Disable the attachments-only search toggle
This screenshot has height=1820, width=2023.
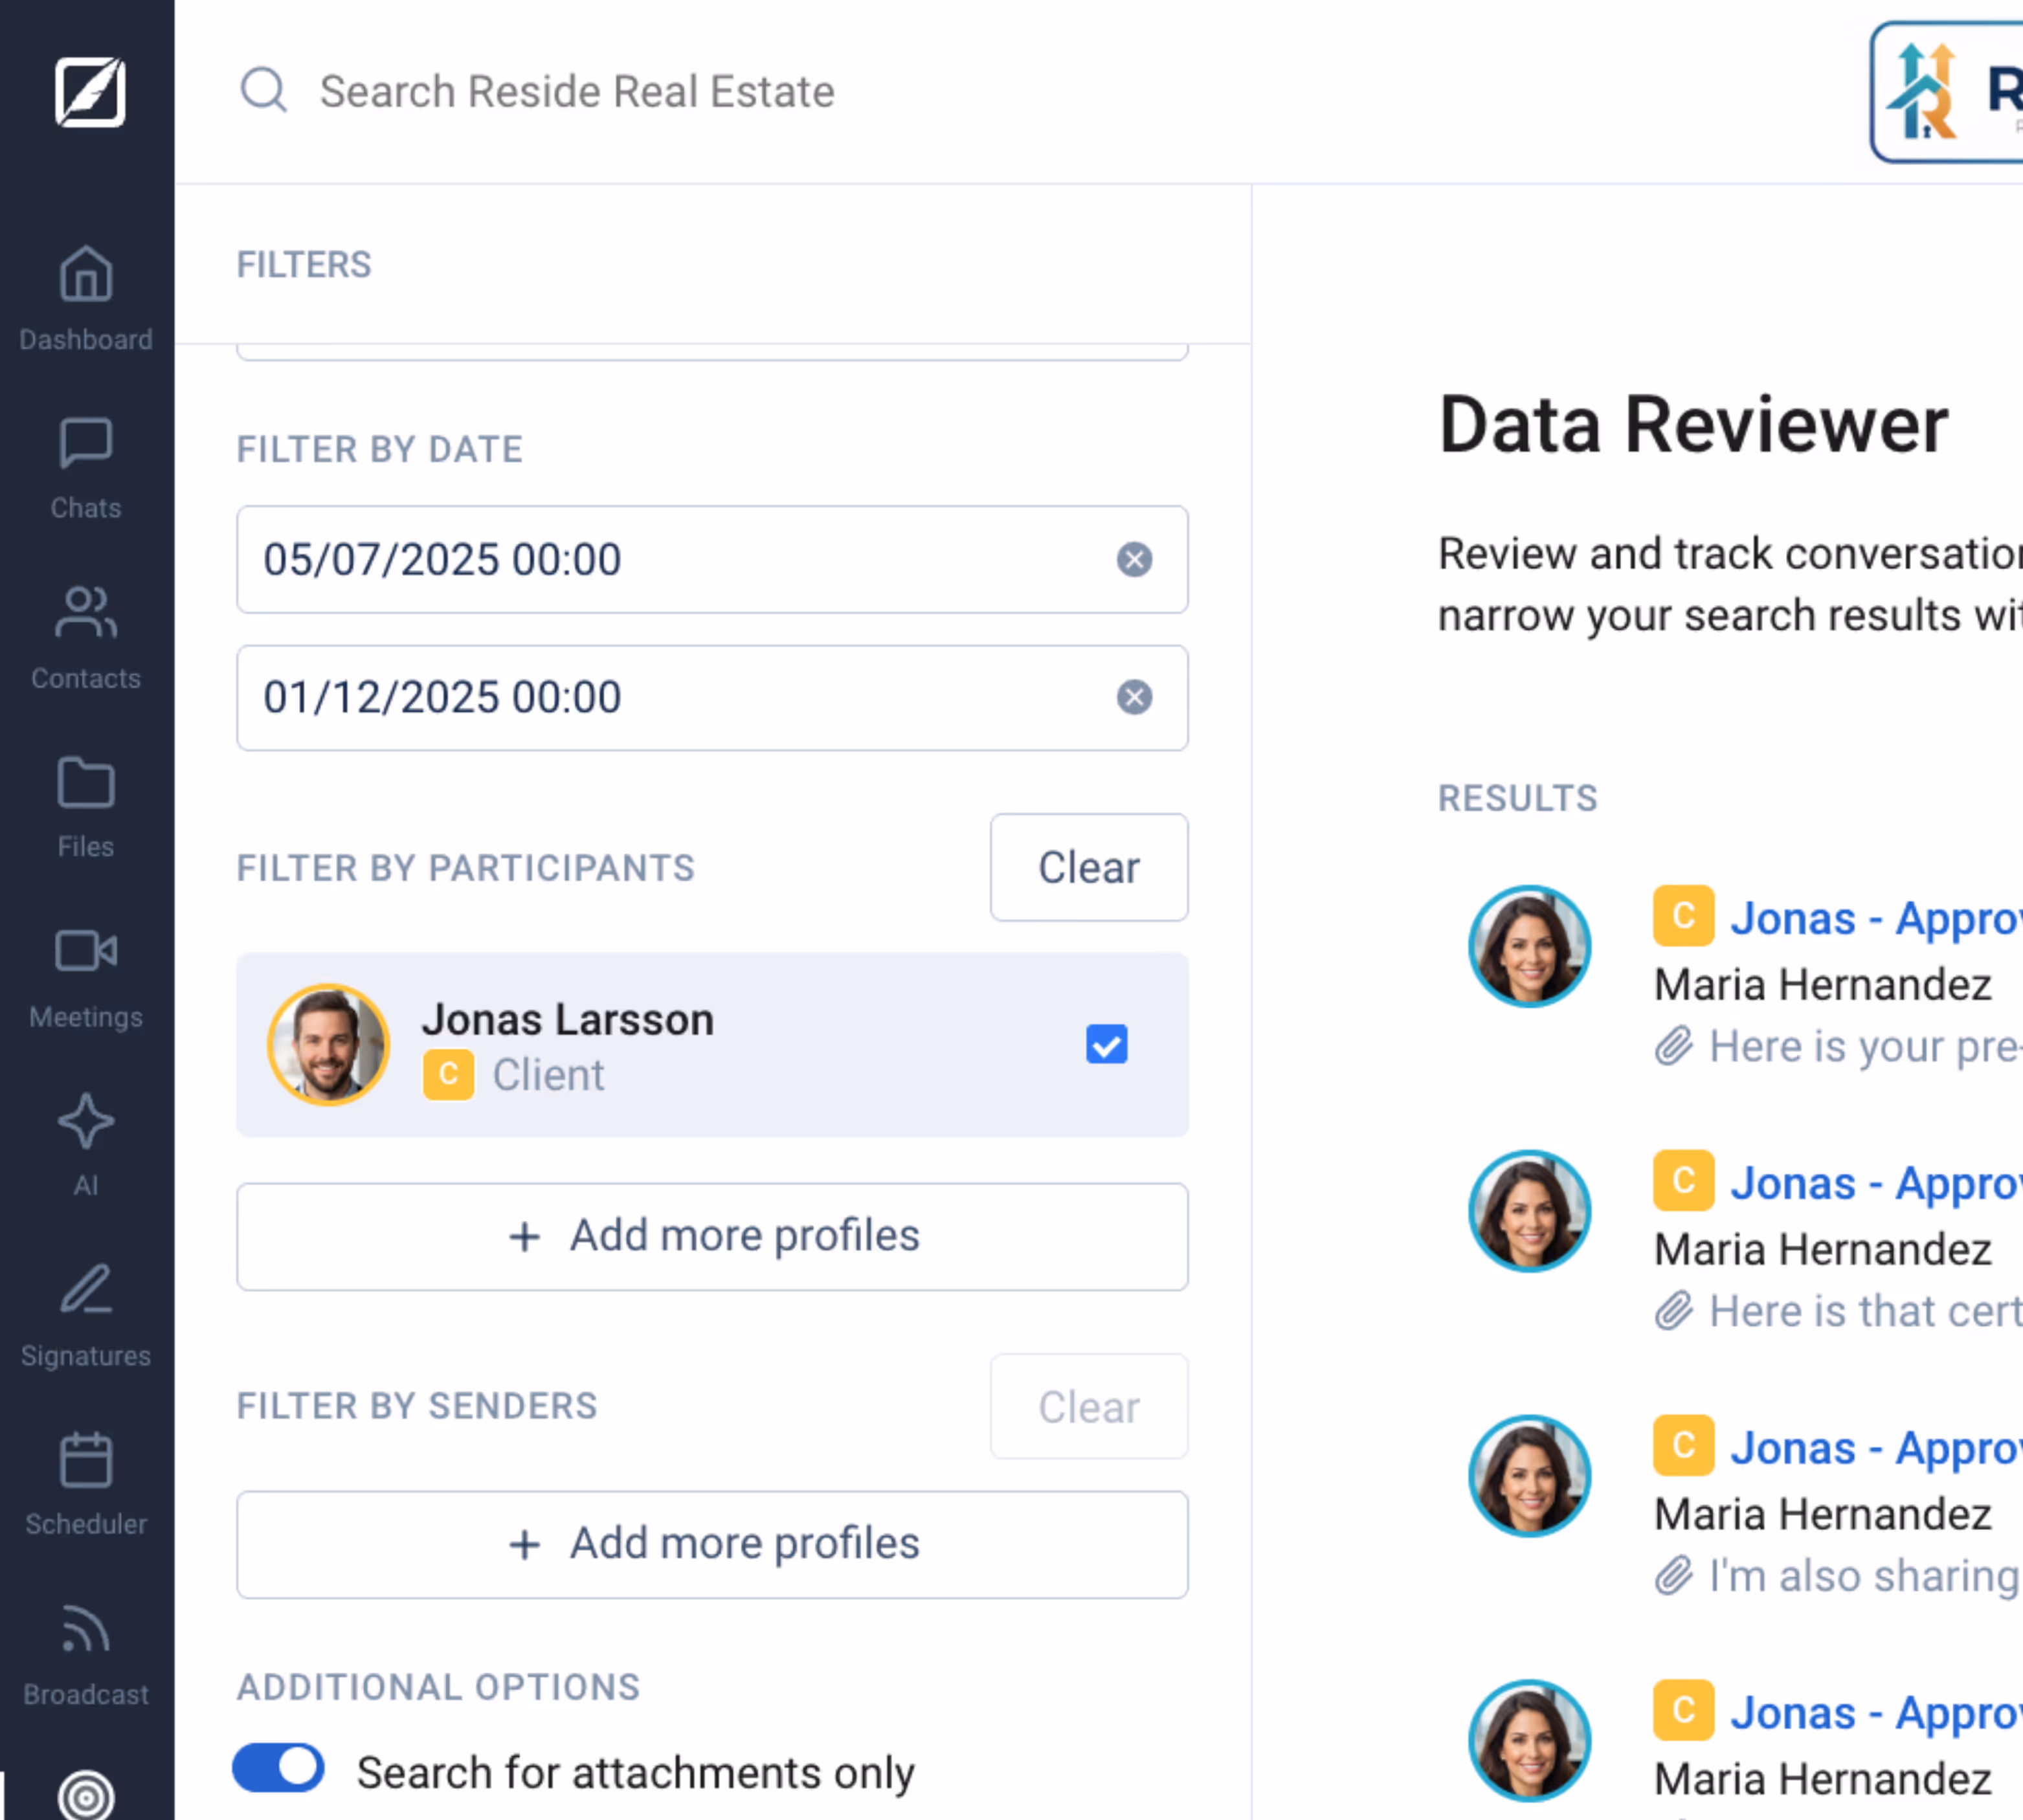279,1768
